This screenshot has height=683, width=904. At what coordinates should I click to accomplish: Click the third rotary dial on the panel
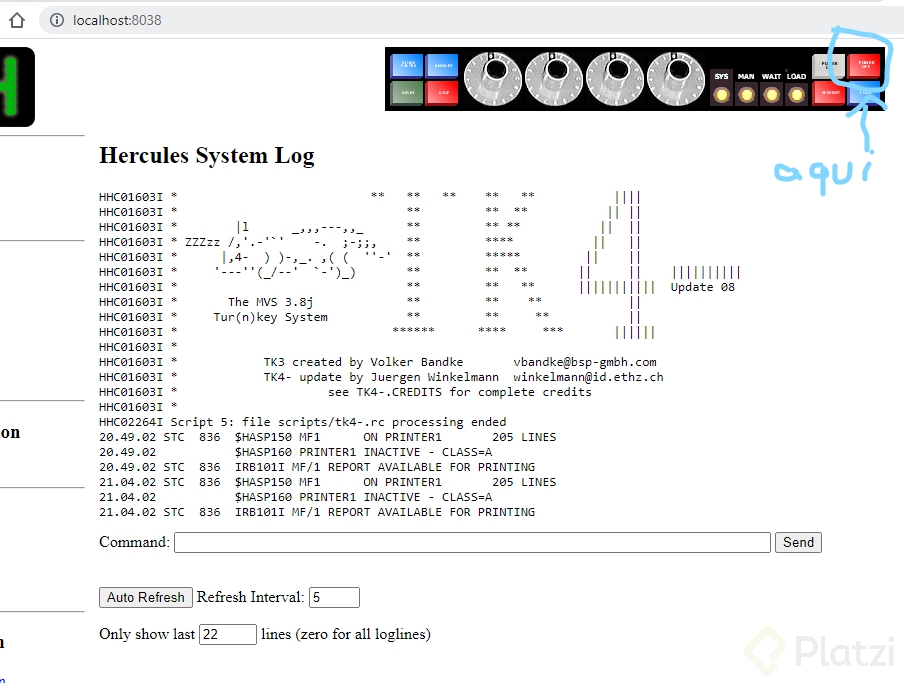pos(615,79)
